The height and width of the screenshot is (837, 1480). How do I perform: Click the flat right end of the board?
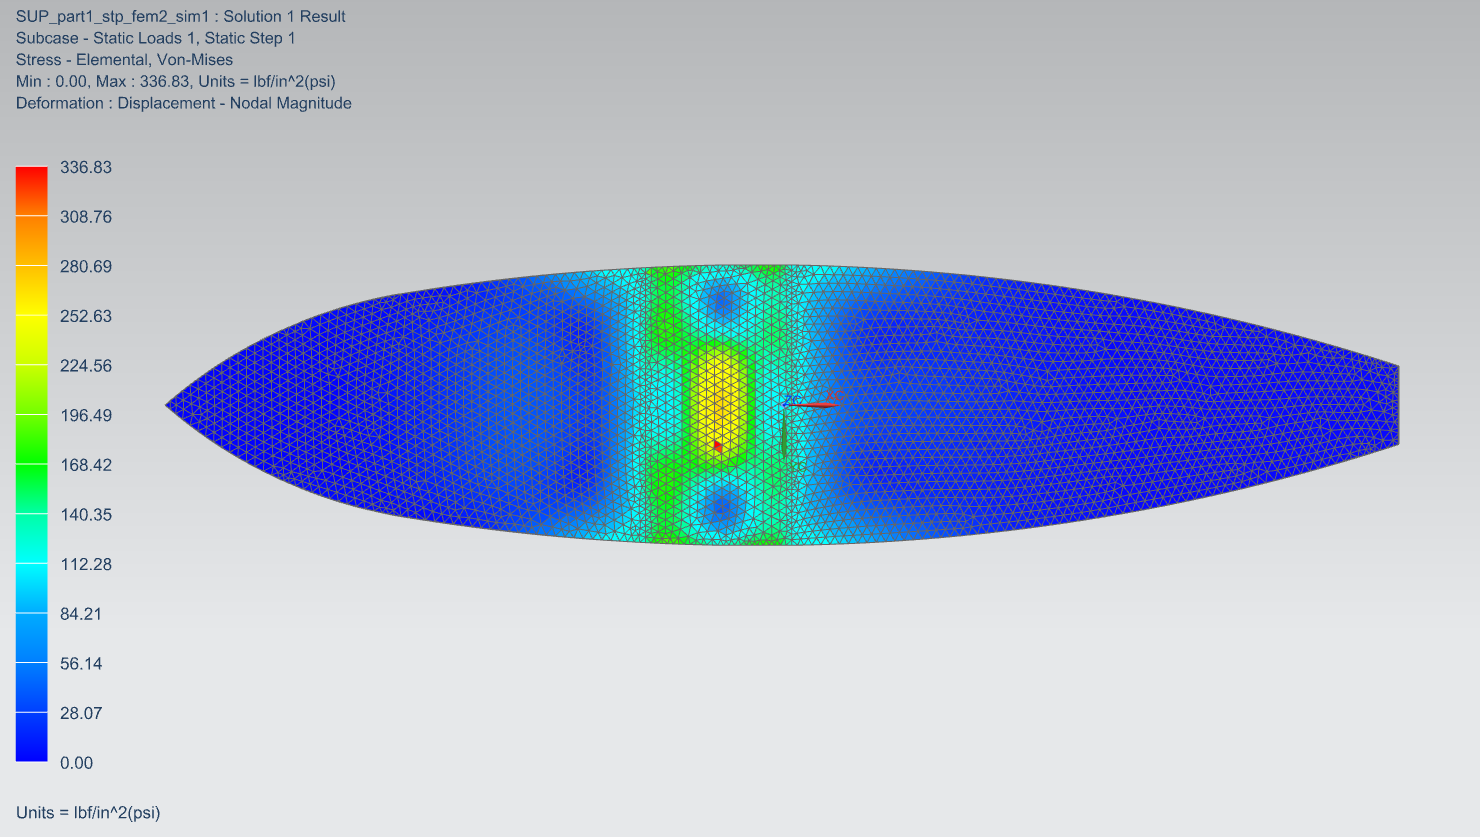1396,405
